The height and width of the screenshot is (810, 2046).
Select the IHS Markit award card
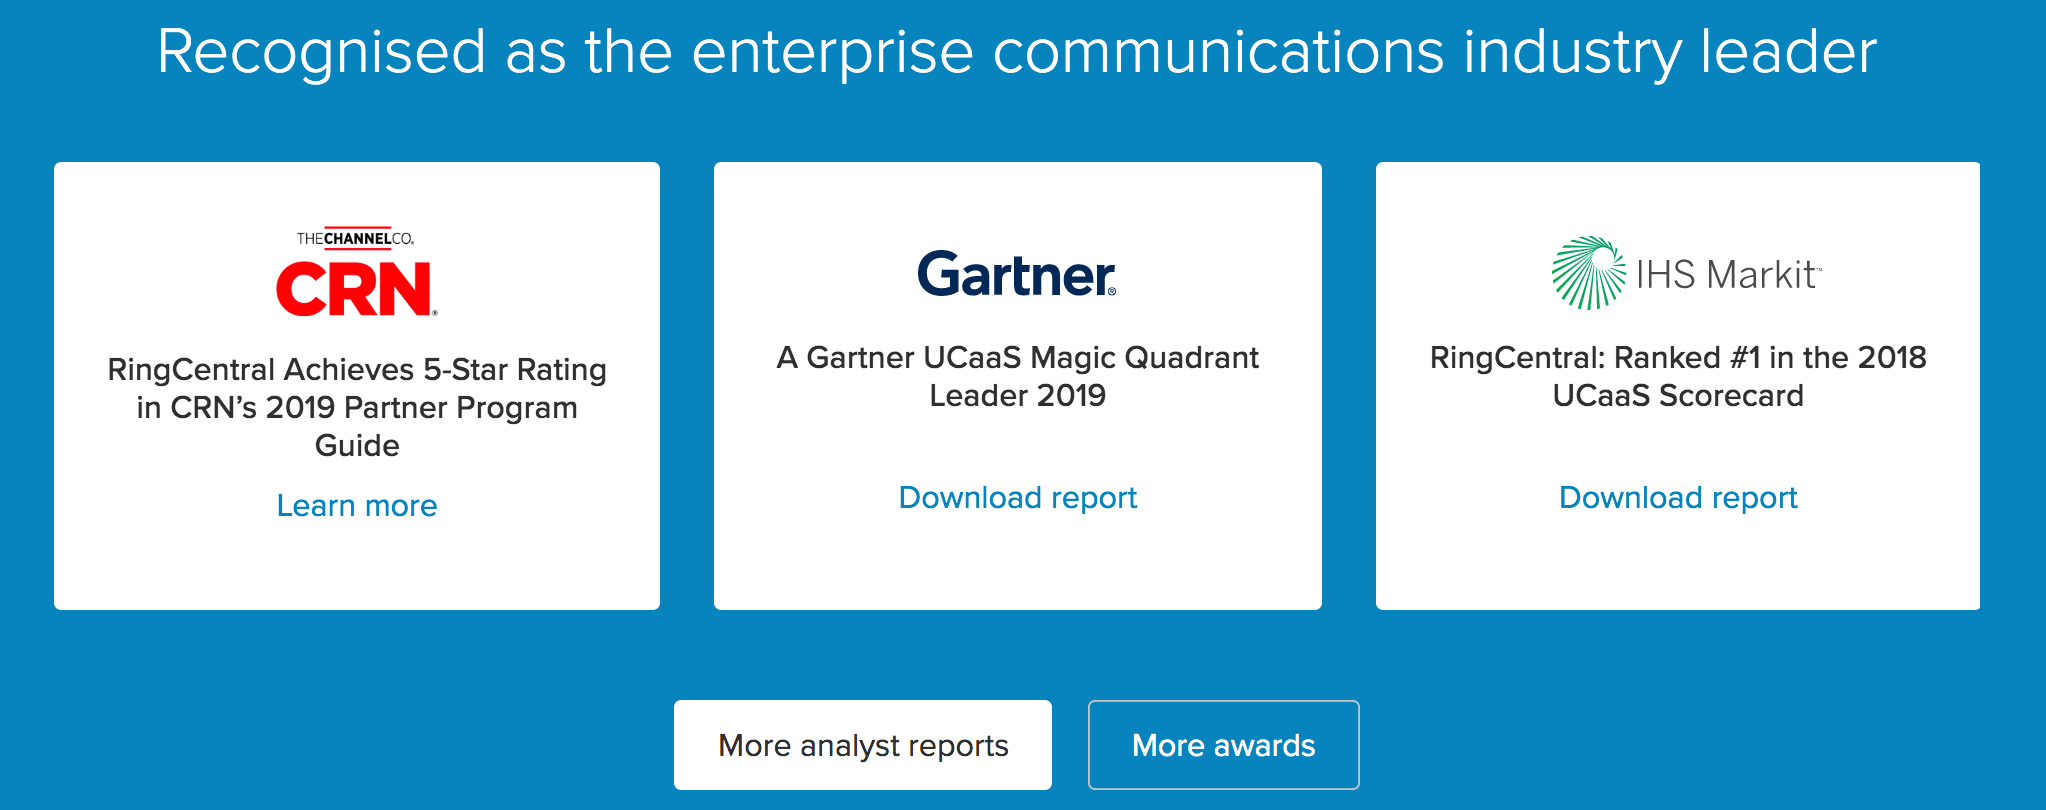pos(1678,386)
